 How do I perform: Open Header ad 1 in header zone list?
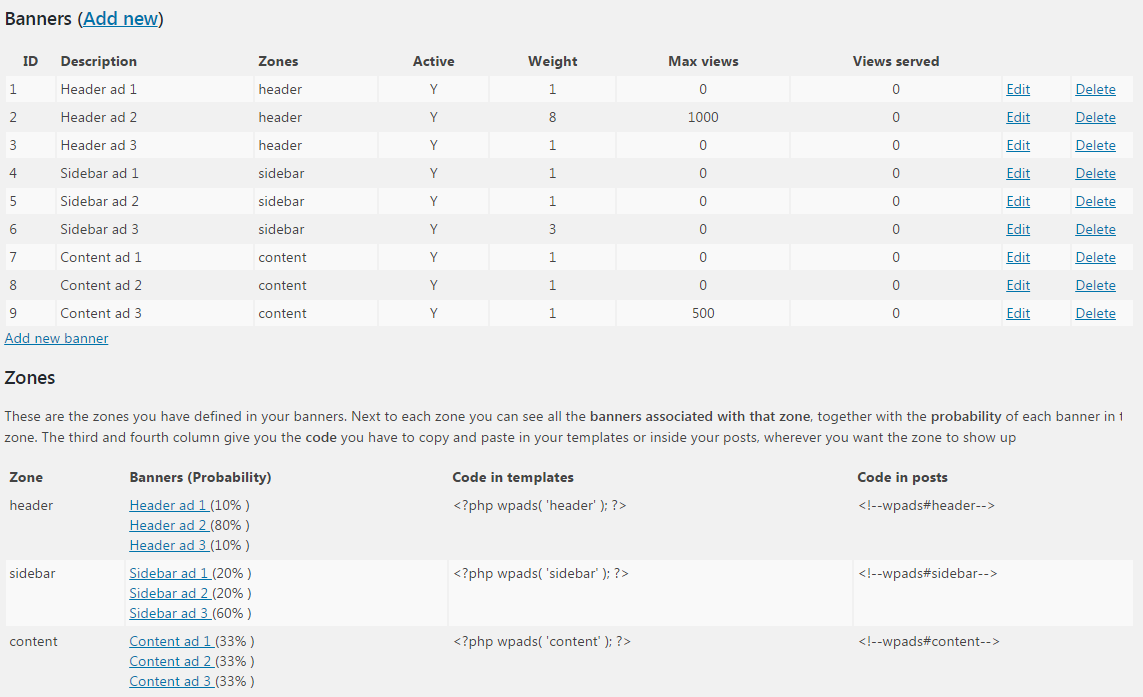[x=168, y=505]
